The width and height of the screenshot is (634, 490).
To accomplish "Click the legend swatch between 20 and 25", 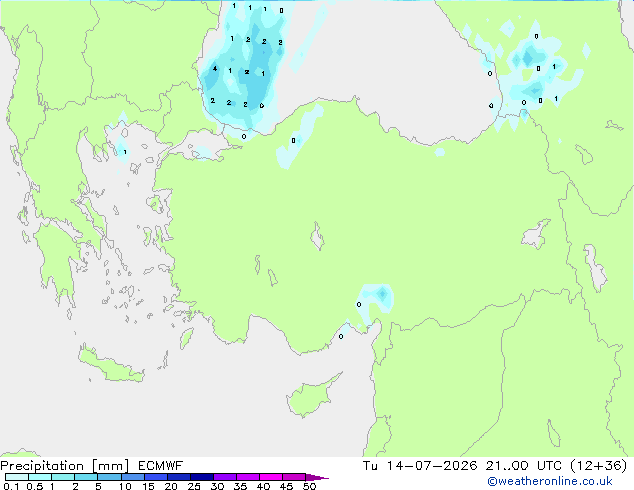I will coord(178,477).
